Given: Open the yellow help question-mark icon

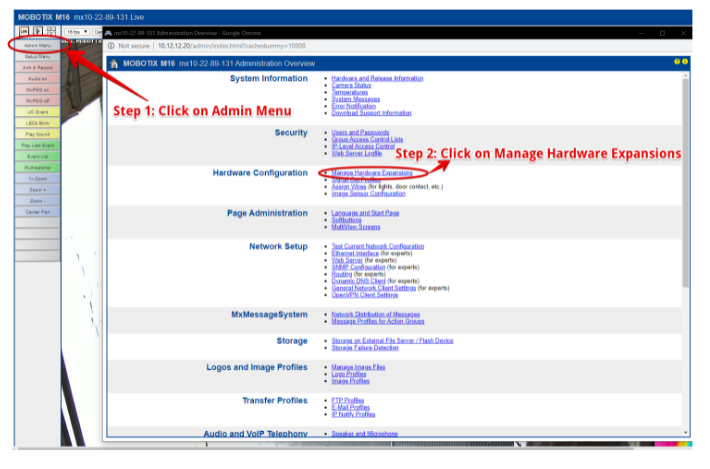Looking at the screenshot, I should coord(677,62).
